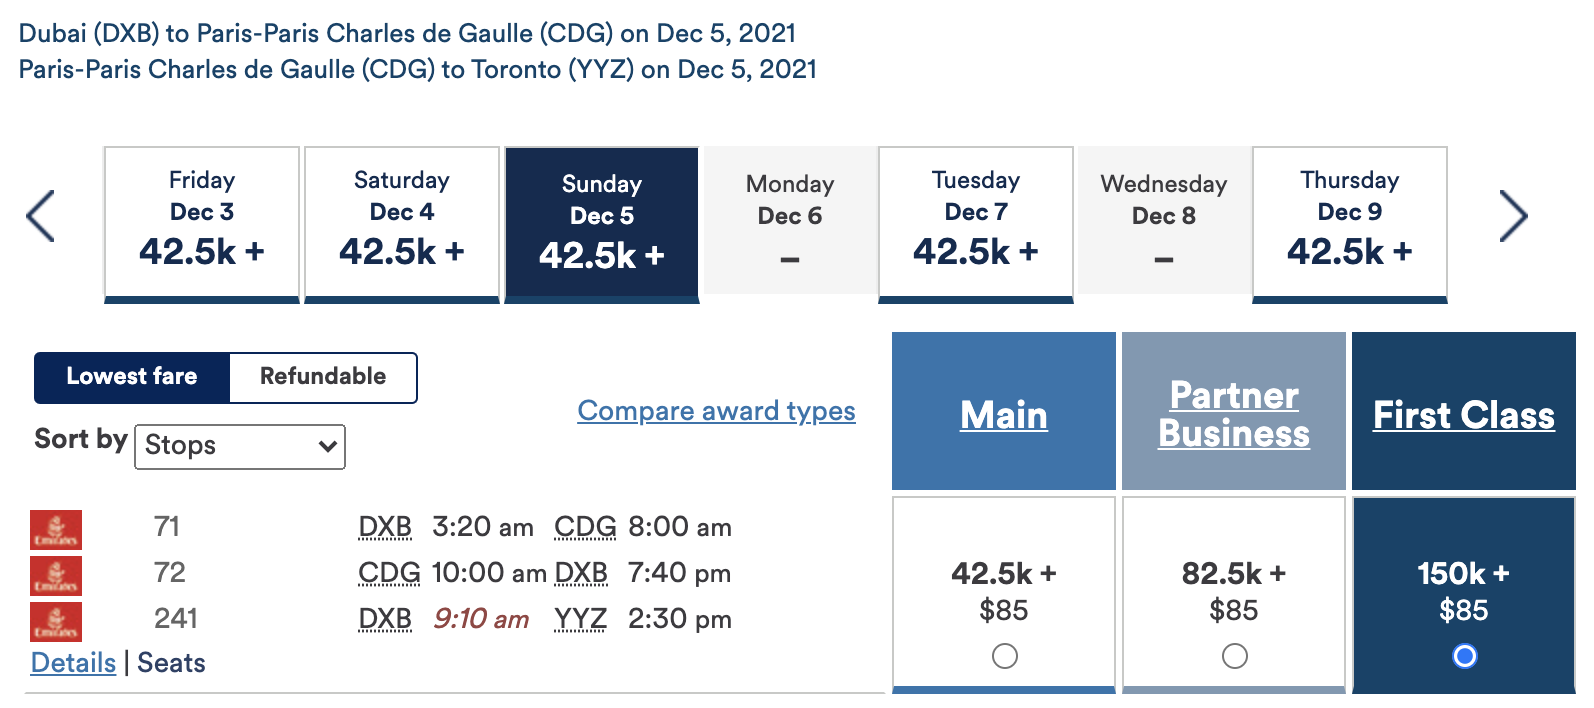Choose the Friday Dec 3 date tab

point(202,222)
